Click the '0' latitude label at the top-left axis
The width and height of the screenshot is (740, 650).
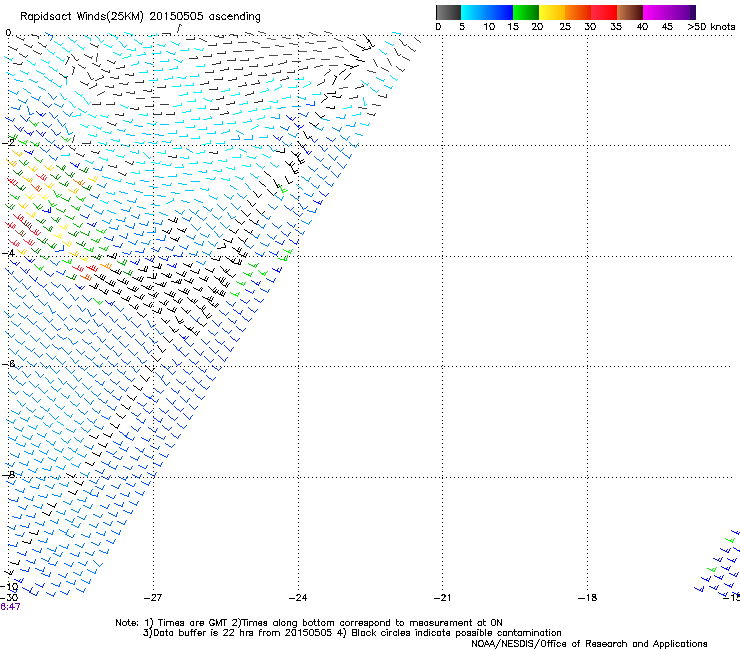coord(8,33)
